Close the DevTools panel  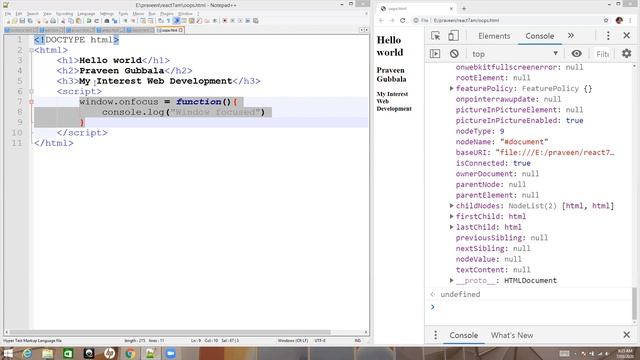(627, 36)
